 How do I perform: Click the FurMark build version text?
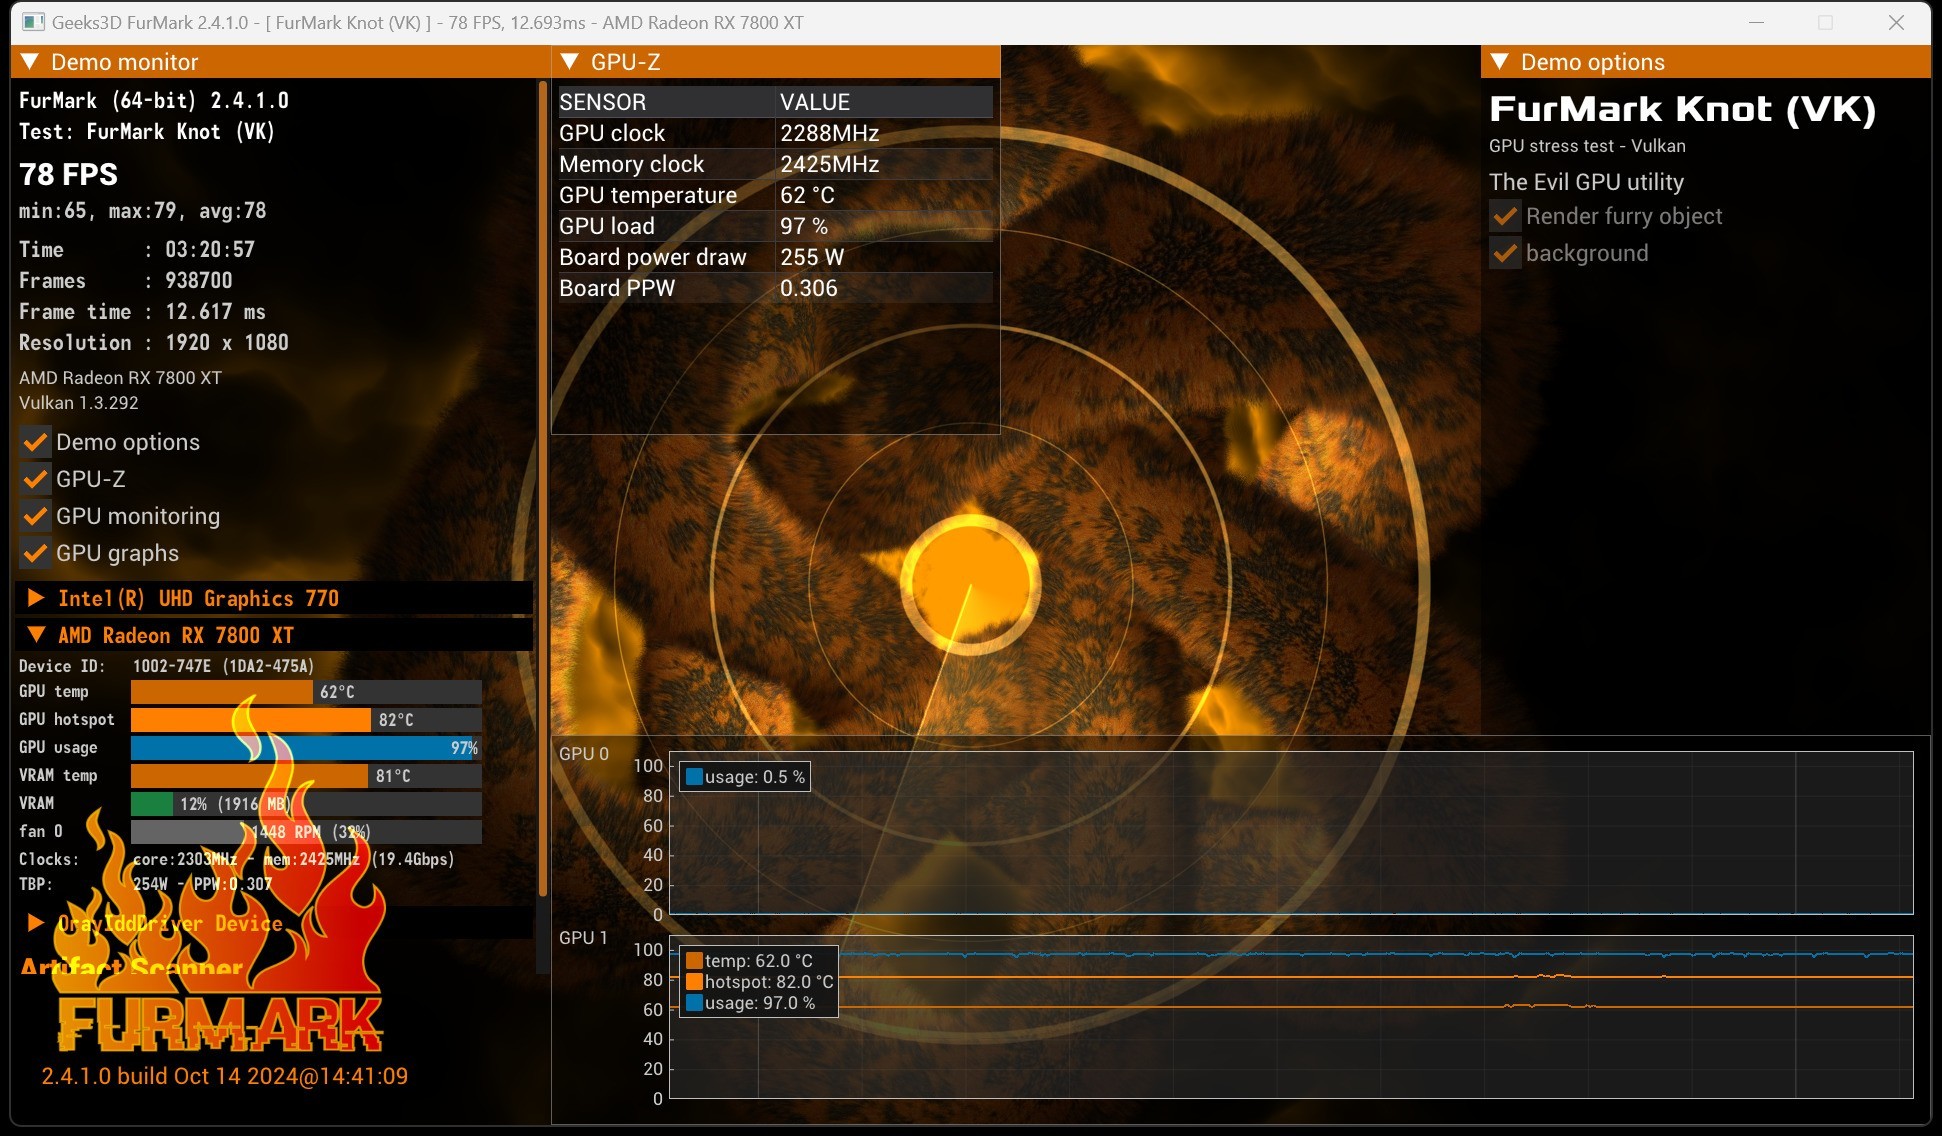click(225, 1076)
